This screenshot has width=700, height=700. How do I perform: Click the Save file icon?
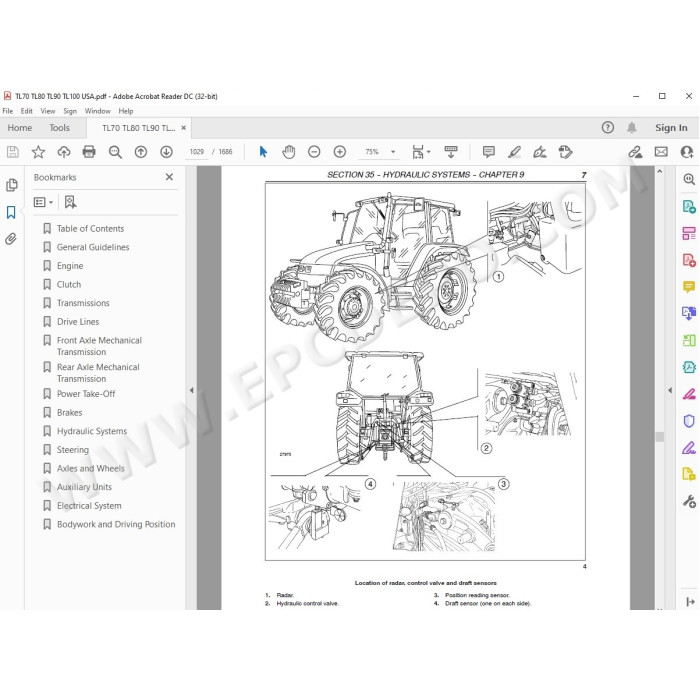(x=12, y=152)
